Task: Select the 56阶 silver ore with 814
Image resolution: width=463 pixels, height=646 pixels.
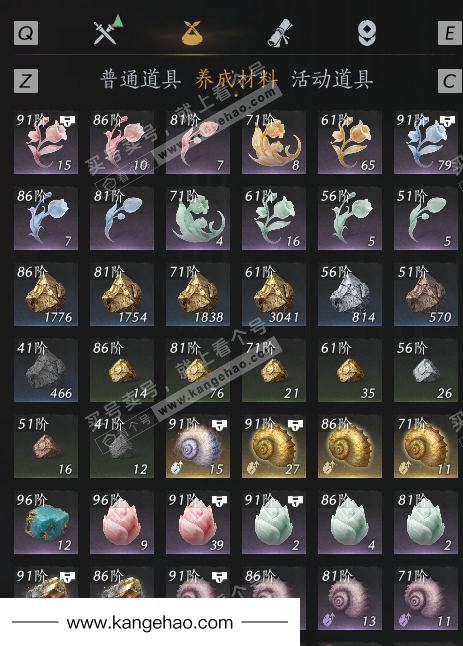Action: pyautogui.click(x=350, y=294)
